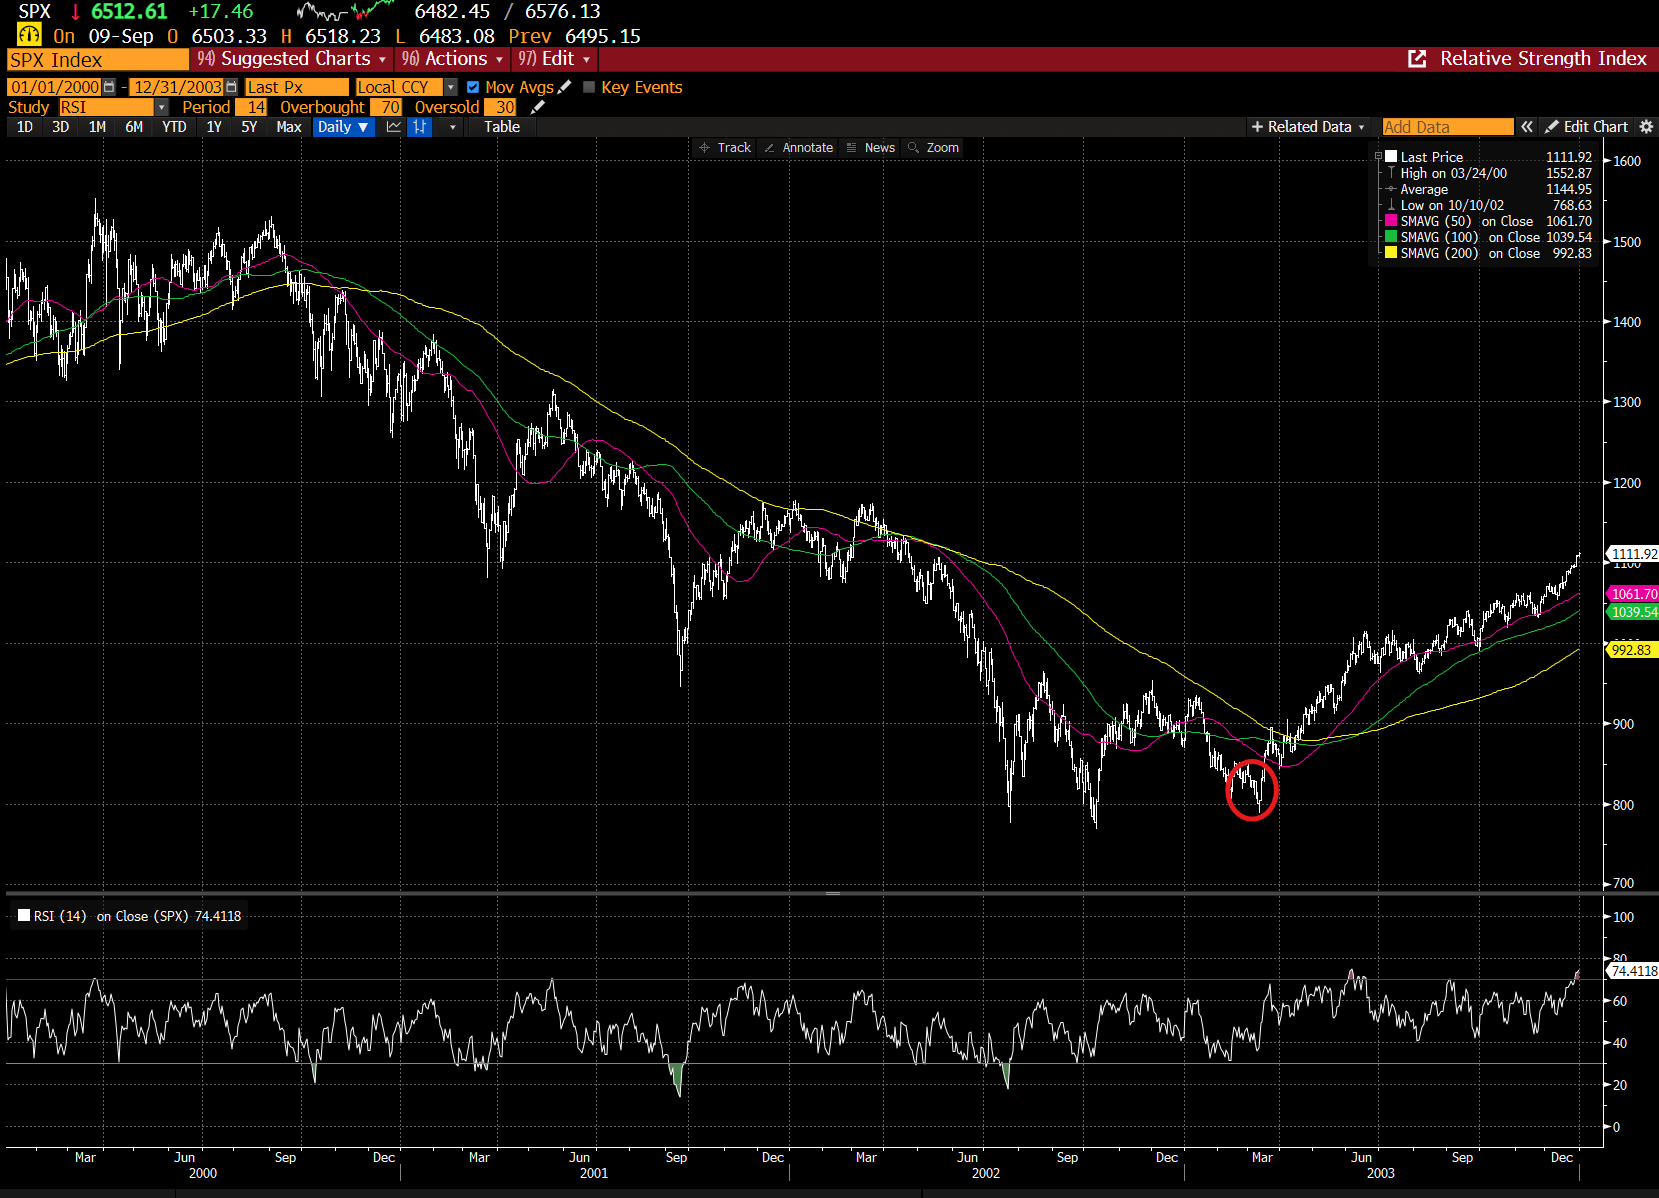This screenshot has height=1198, width=1659.
Task: Activate the Annotate tool
Action: coord(798,148)
